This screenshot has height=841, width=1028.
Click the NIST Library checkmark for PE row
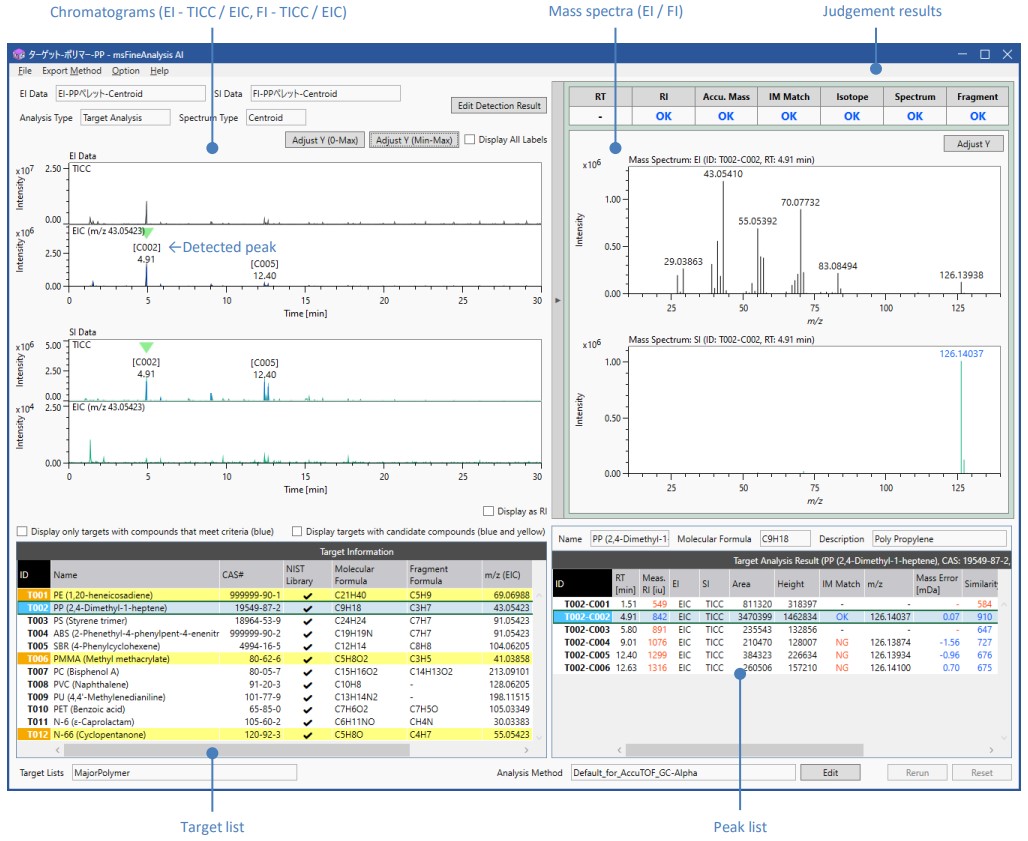[307, 594]
